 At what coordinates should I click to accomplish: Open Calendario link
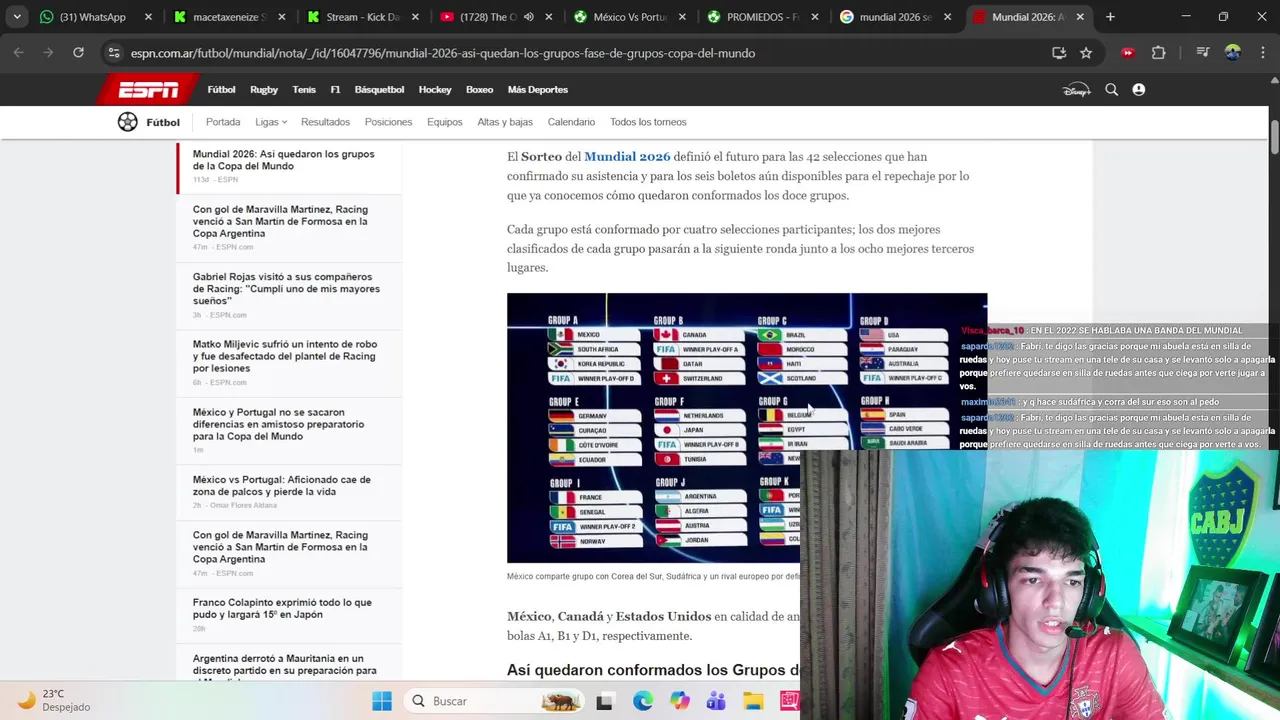[x=571, y=122]
